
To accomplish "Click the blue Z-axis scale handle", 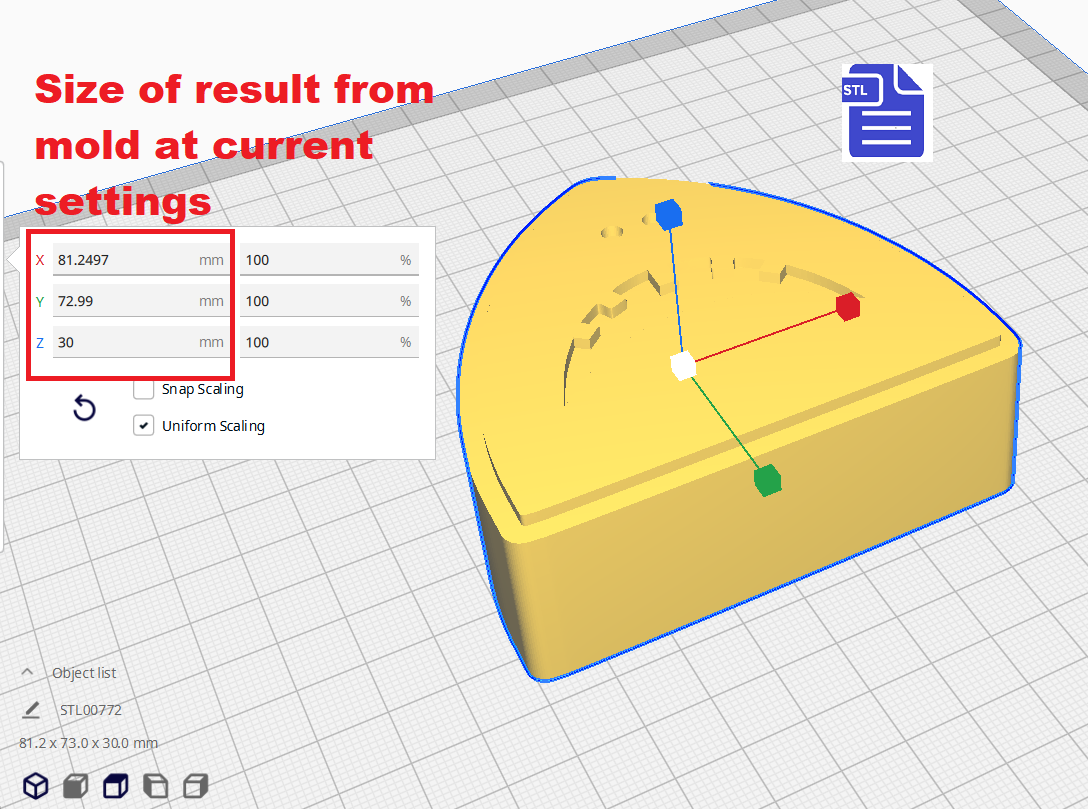I will pos(667,213).
